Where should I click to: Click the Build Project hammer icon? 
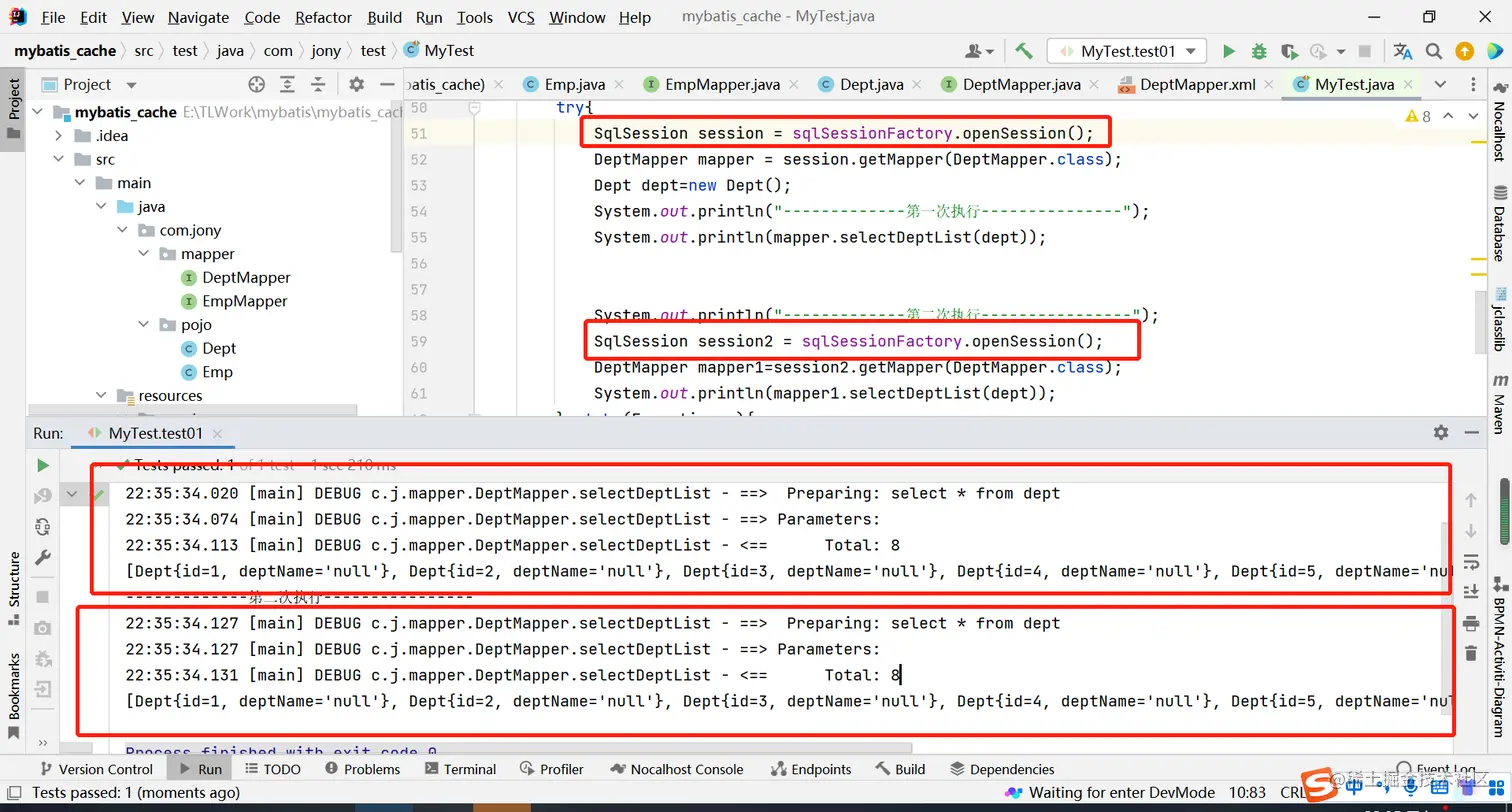[x=1023, y=51]
